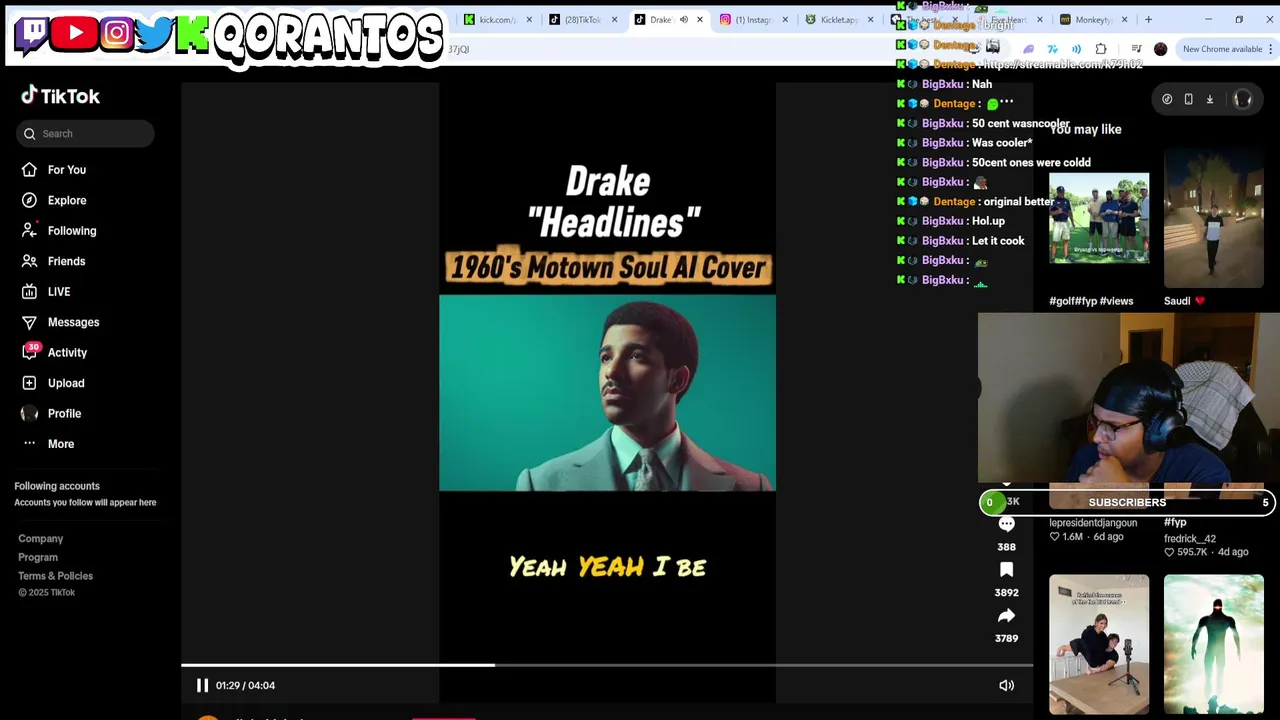1280x720 pixels.
Task: Open the Chrome media control icon
Action: [x=1136, y=49]
